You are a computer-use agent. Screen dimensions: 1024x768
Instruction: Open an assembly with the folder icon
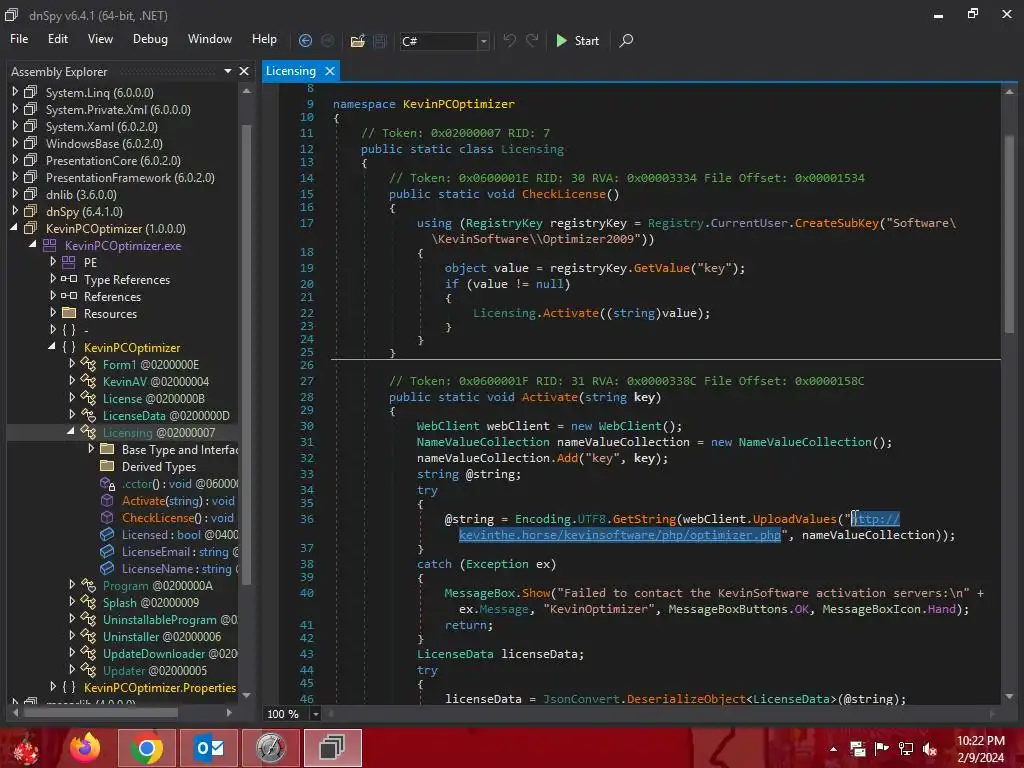(357, 41)
